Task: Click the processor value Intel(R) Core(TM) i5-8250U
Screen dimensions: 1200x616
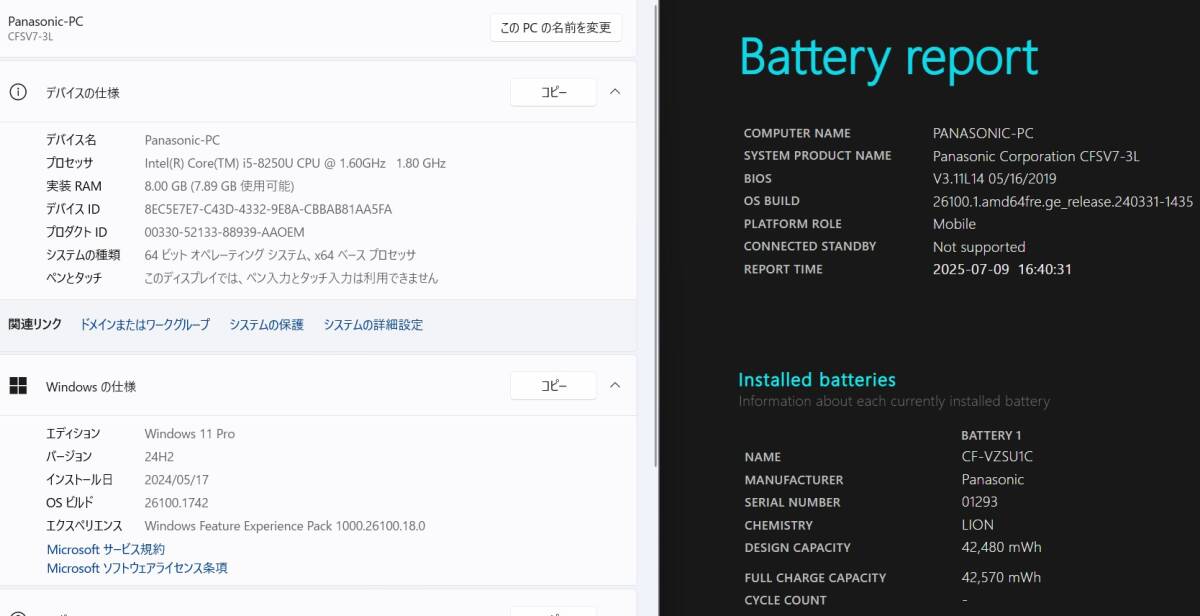Action: (x=295, y=163)
